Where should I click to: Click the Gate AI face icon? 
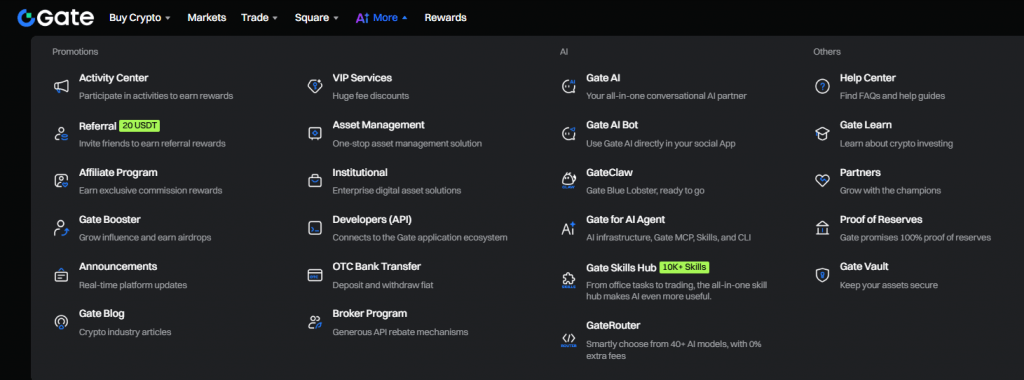568,86
